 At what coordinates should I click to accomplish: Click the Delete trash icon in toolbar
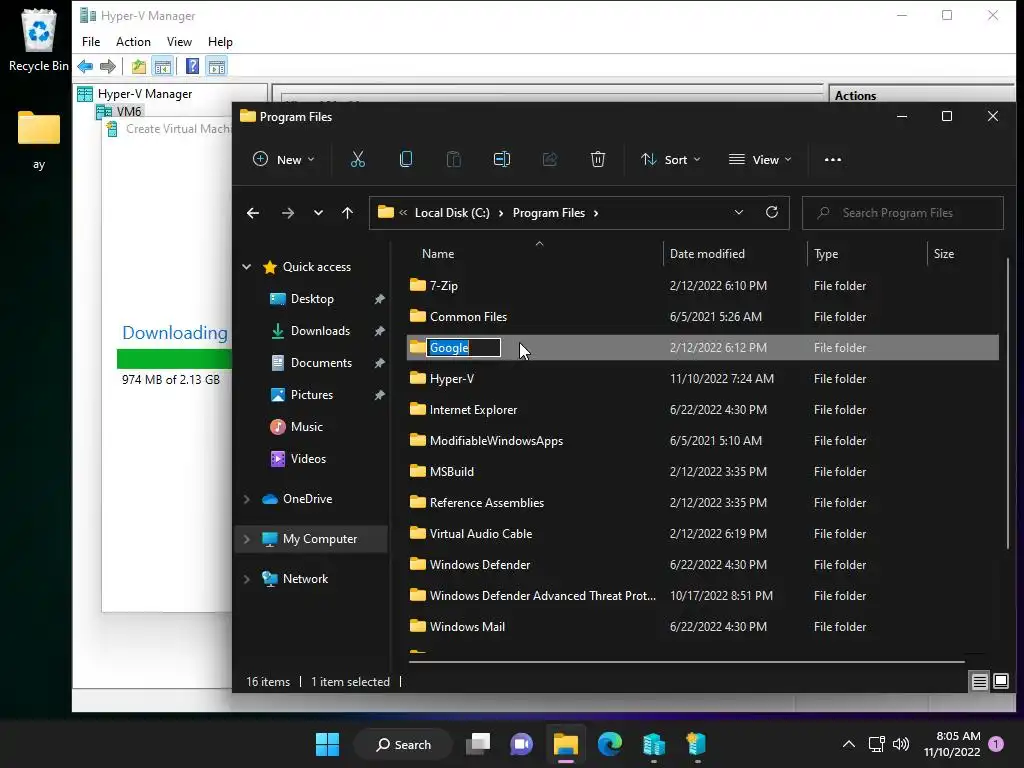(x=598, y=159)
